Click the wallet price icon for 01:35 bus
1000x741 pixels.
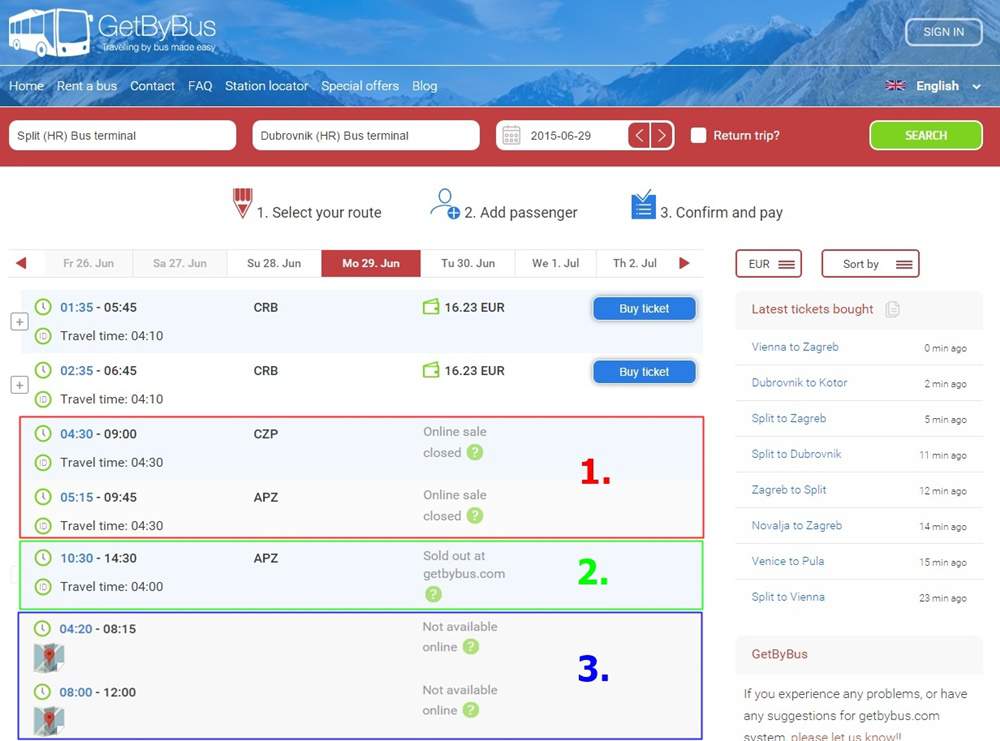(431, 307)
